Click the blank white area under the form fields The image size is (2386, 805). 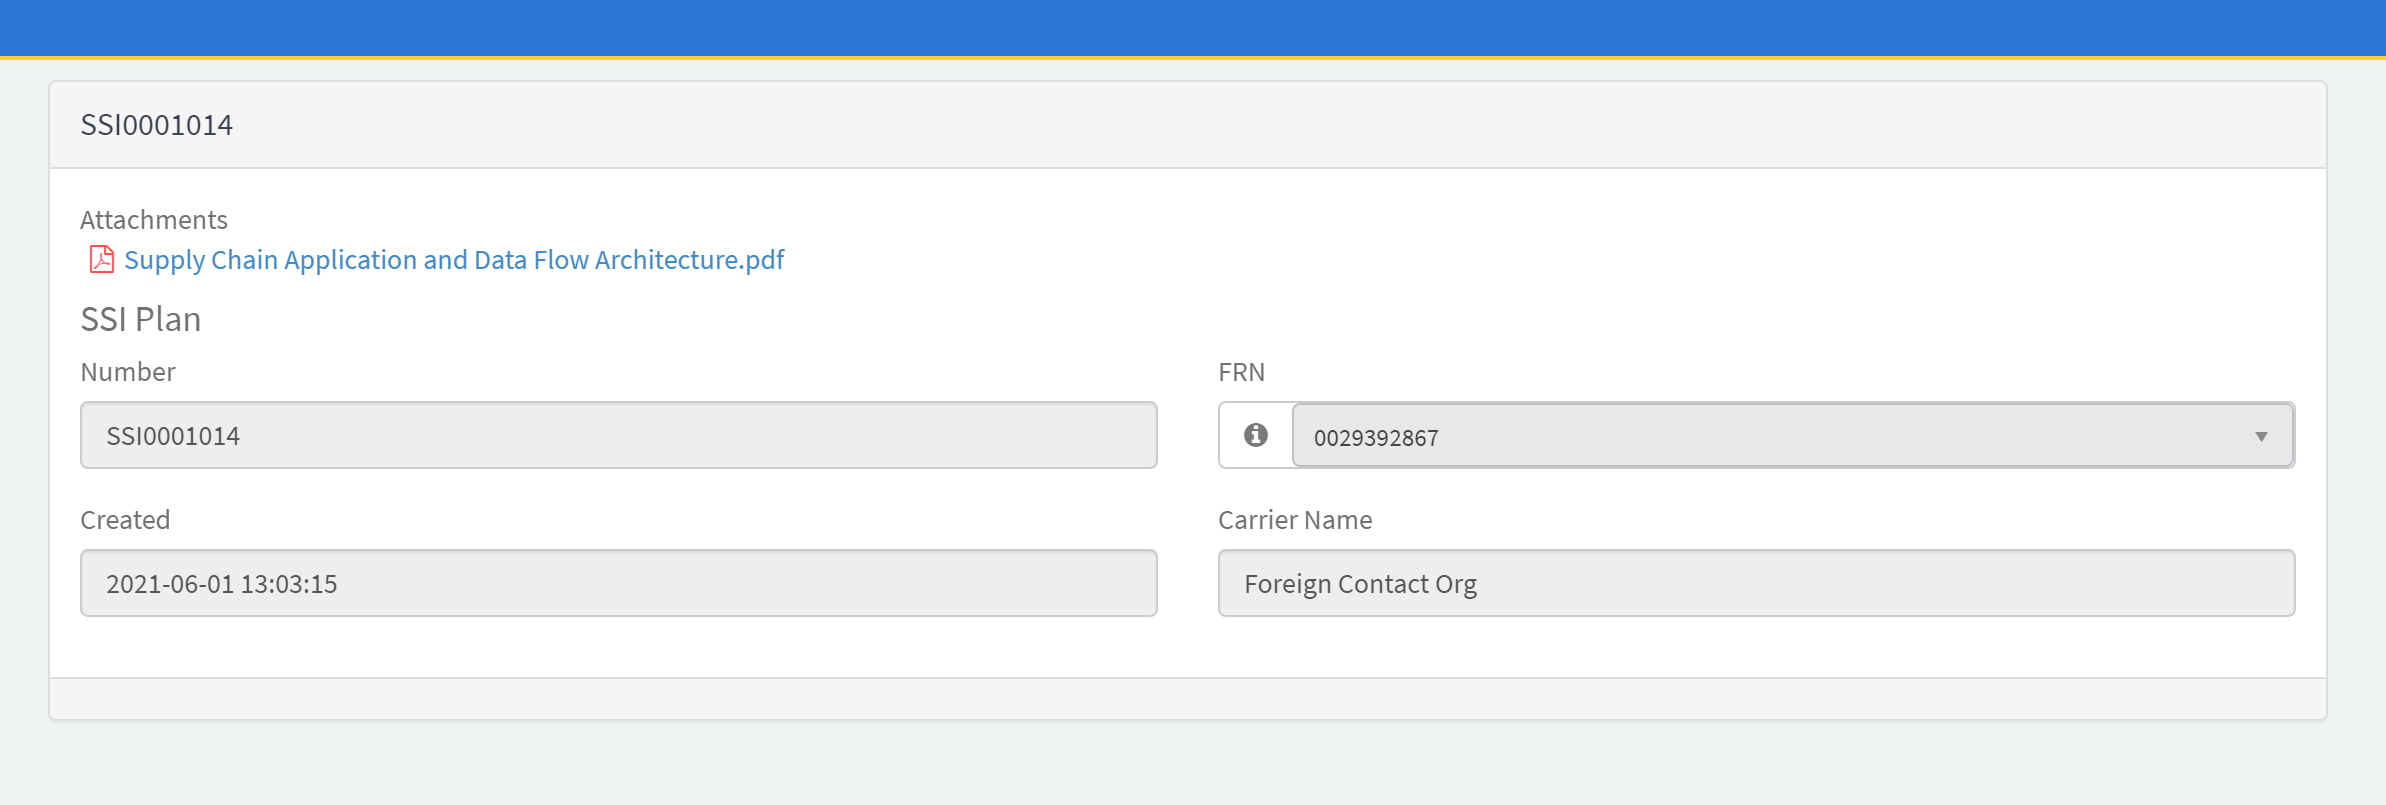[x=1188, y=648]
